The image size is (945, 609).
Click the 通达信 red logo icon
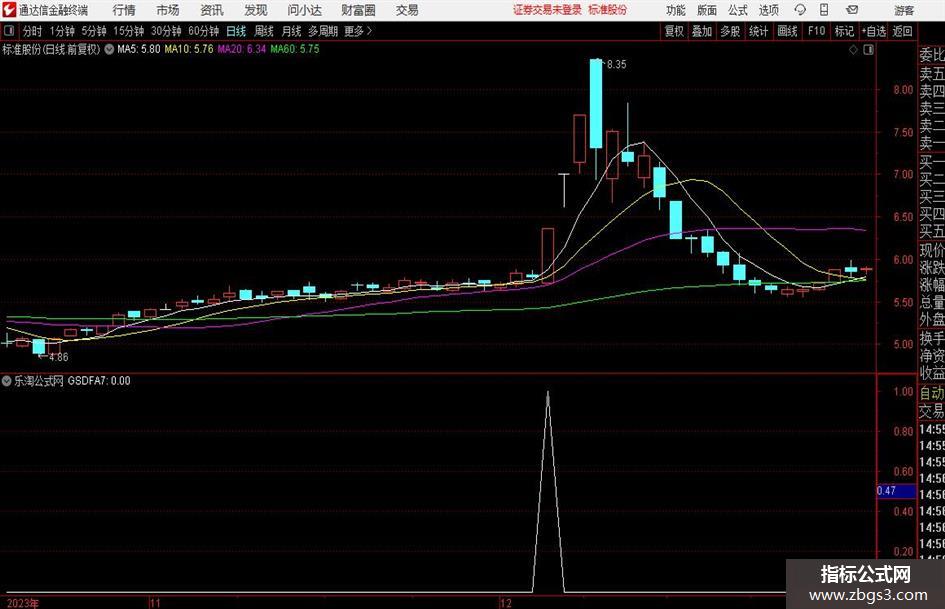coord(10,10)
